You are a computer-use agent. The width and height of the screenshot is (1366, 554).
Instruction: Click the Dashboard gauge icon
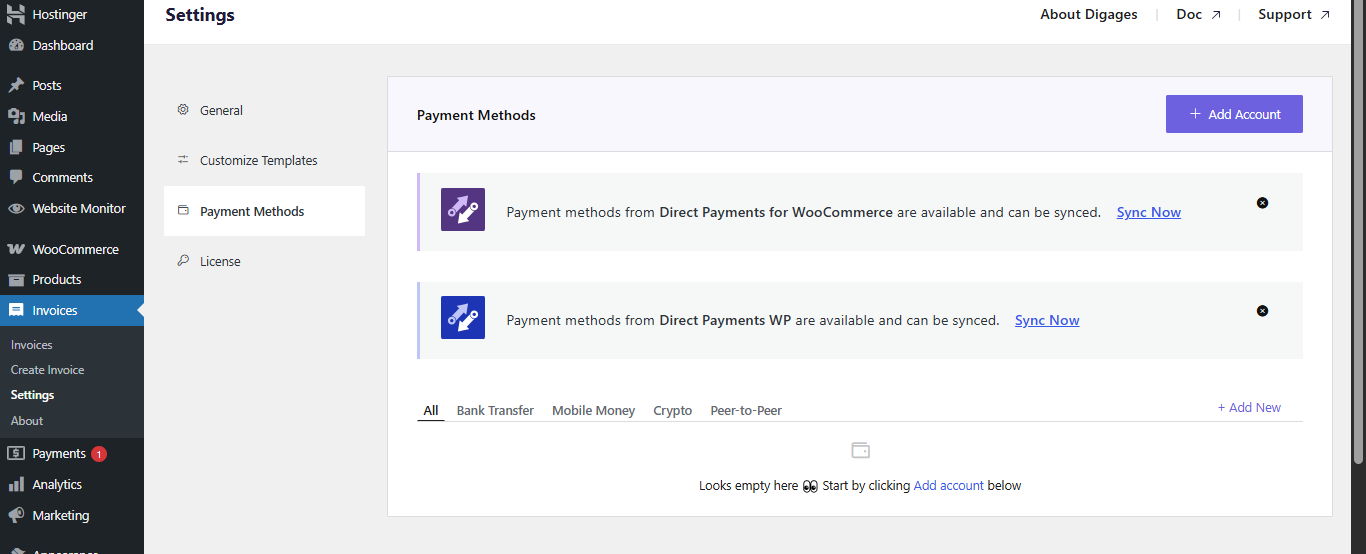[x=16, y=45]
